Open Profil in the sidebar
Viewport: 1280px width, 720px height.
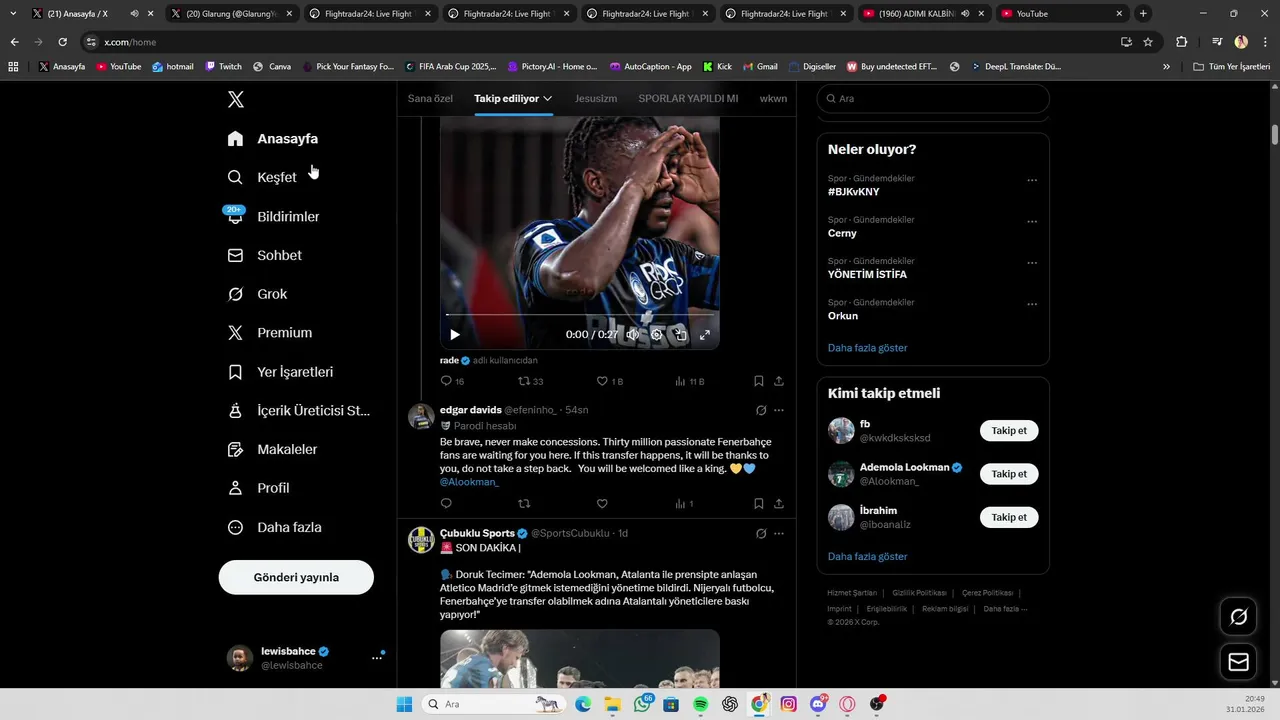259,488
